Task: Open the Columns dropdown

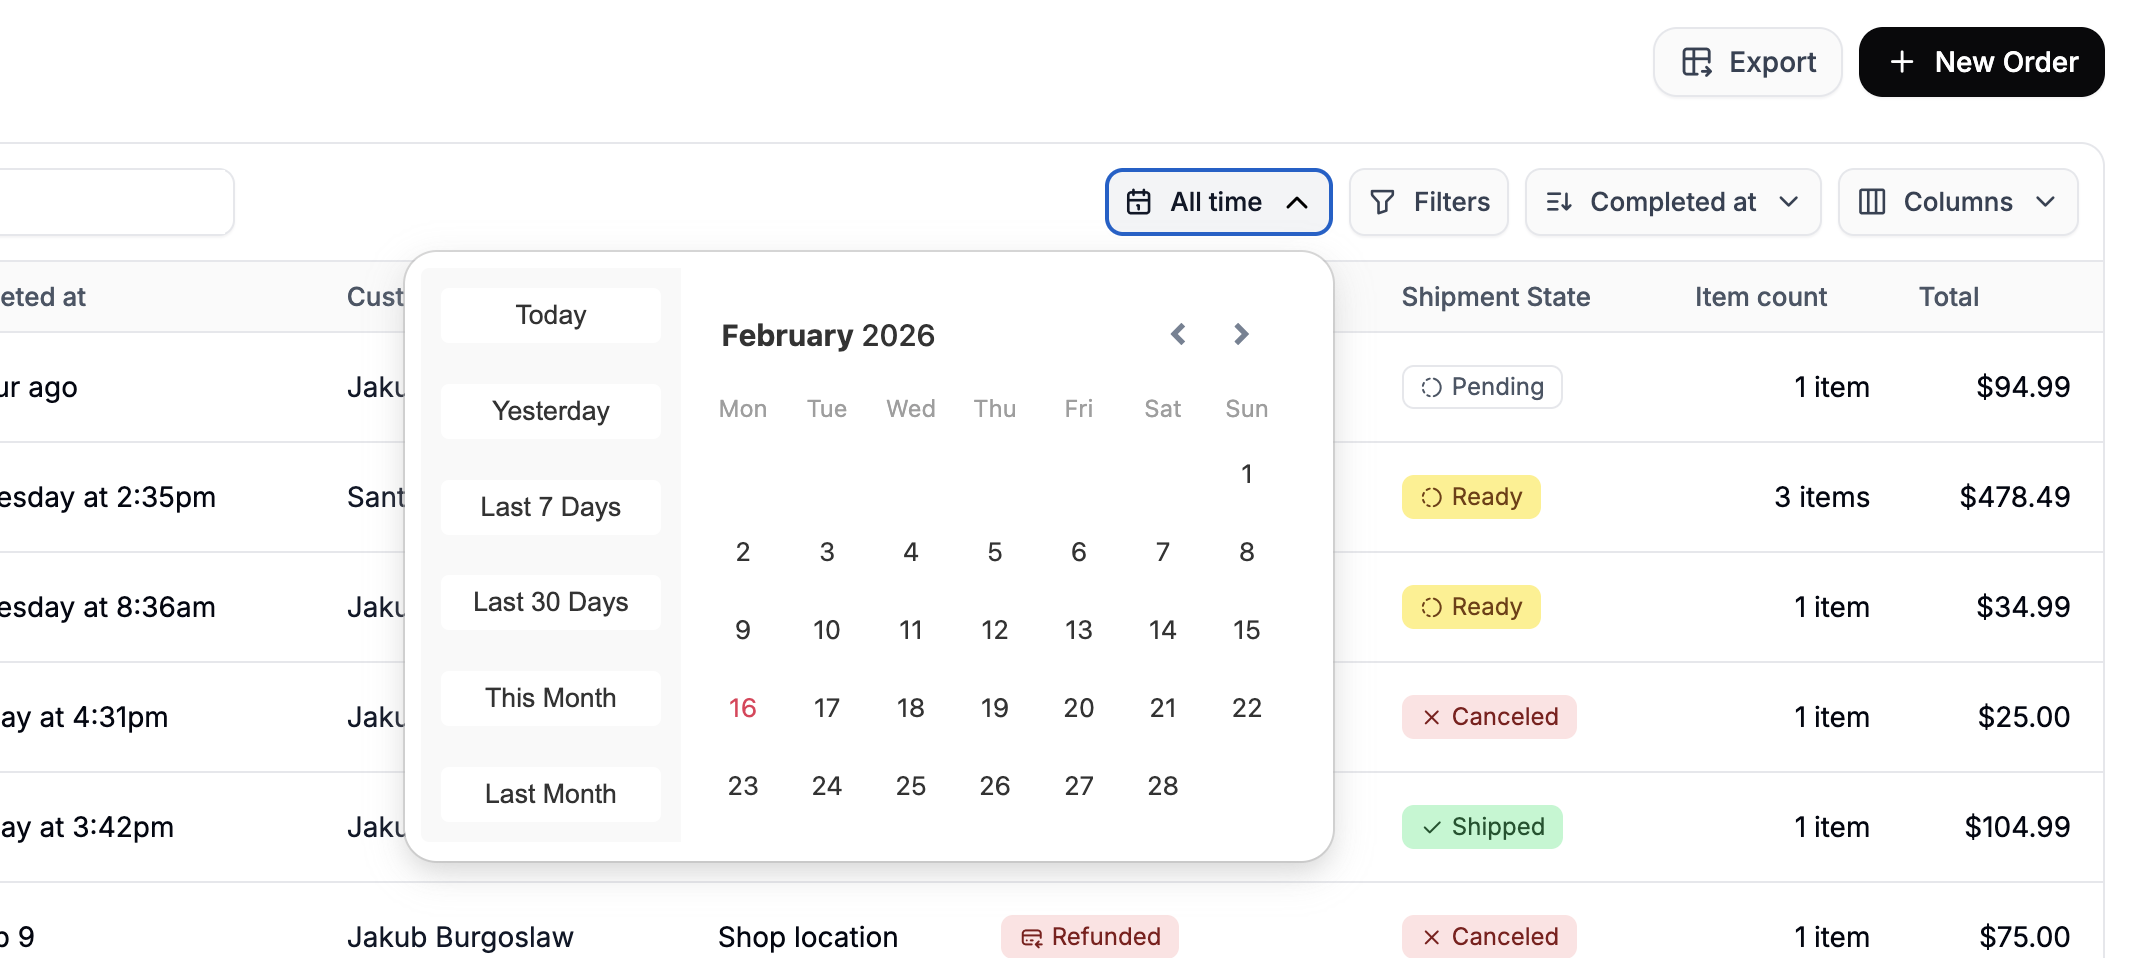Action: [x=1957, y=201]
